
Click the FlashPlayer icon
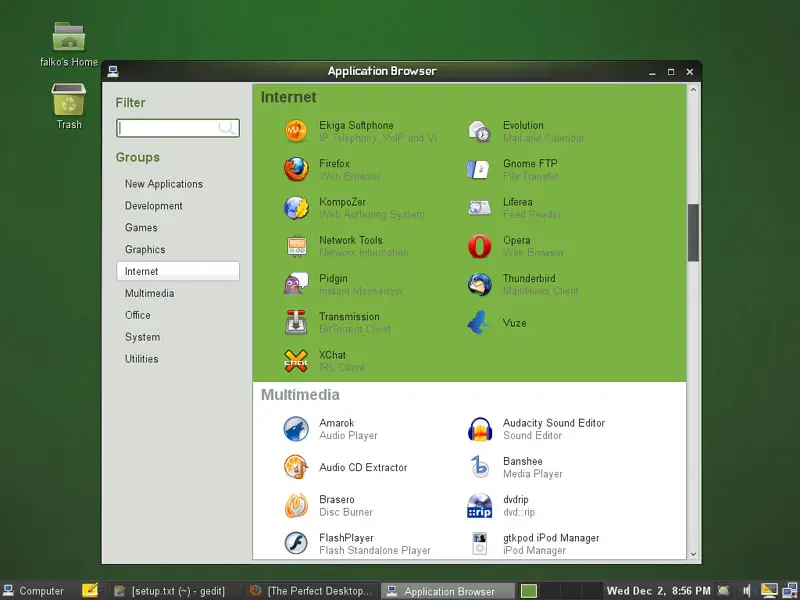296,543
